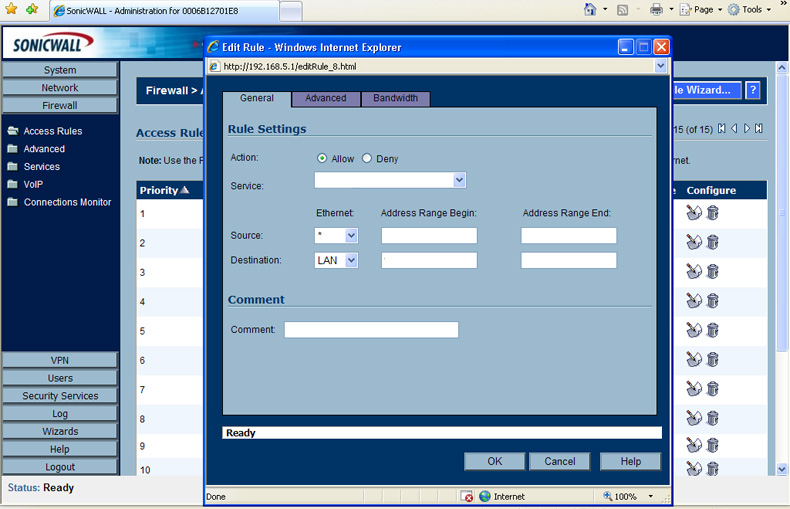Click the Source Address Range Begin field
790x509 pixels.
pos(429,235)
